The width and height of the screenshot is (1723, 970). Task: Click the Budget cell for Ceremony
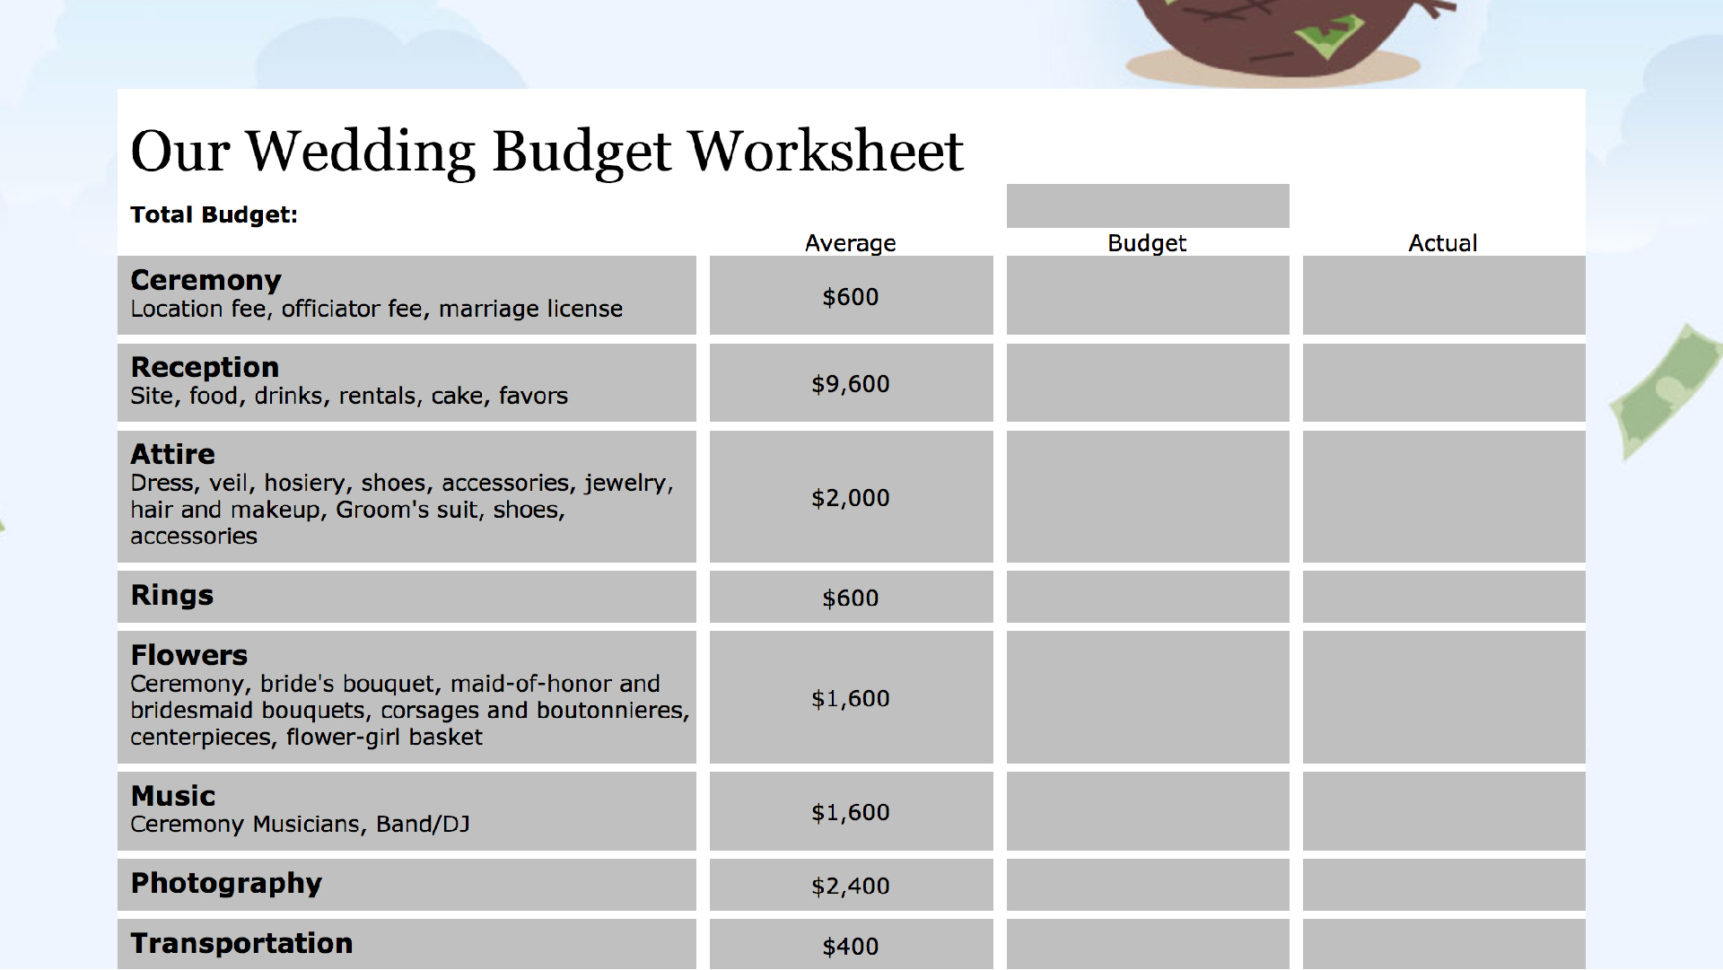(1147, 295)
